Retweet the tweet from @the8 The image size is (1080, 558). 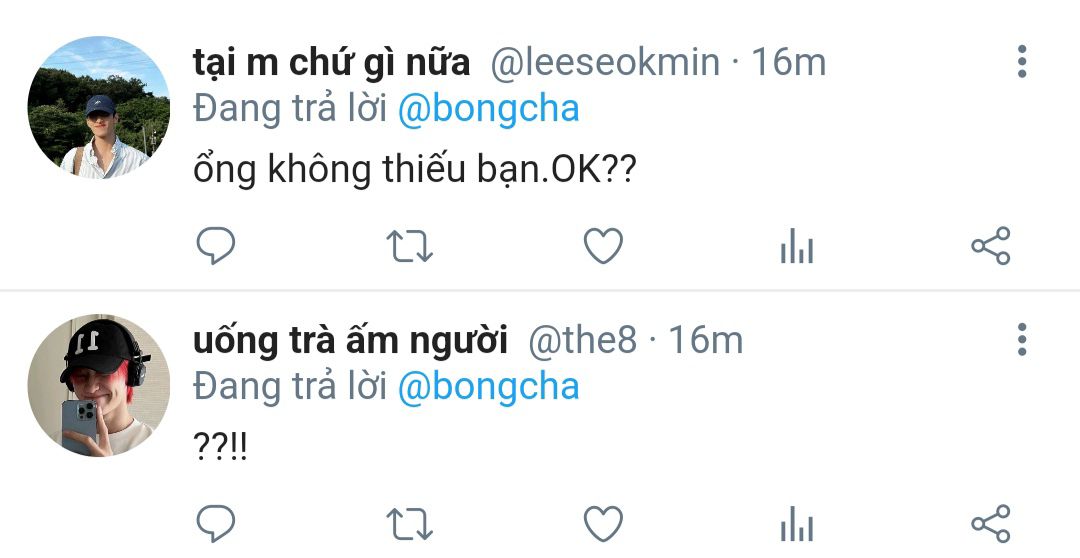(x=409, y=524)
